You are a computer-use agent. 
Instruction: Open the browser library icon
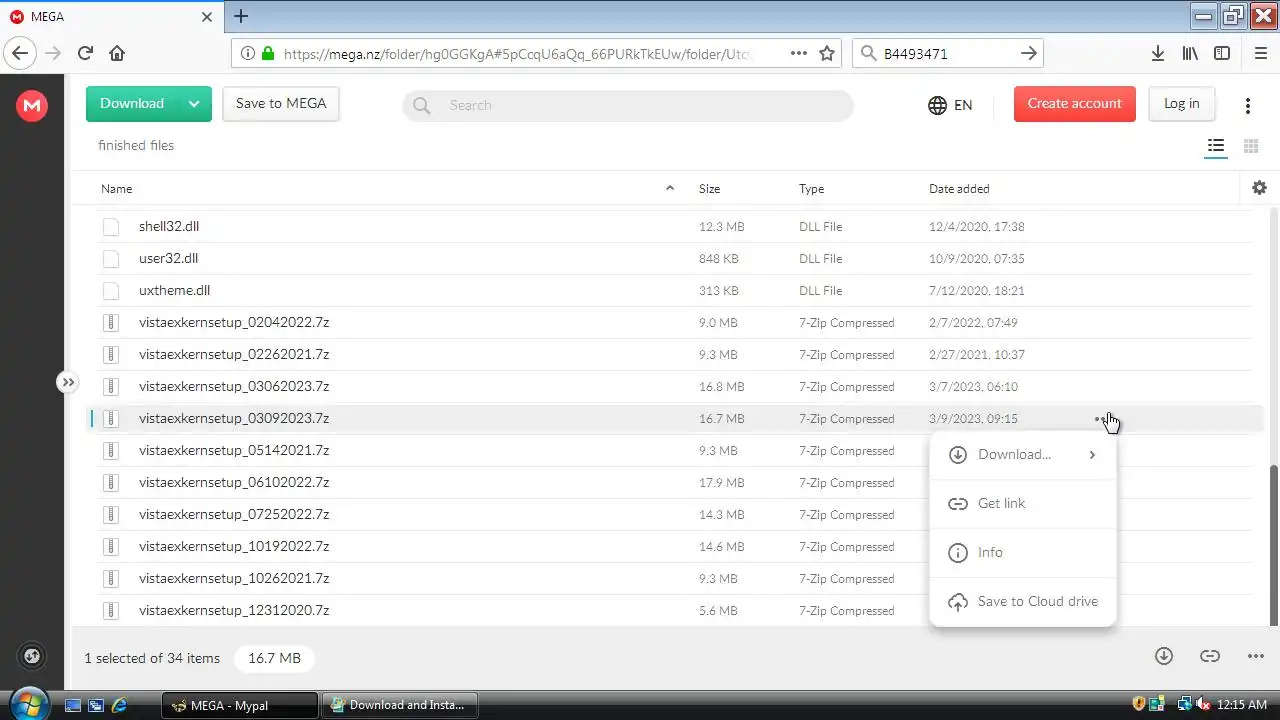[1190, 54]
